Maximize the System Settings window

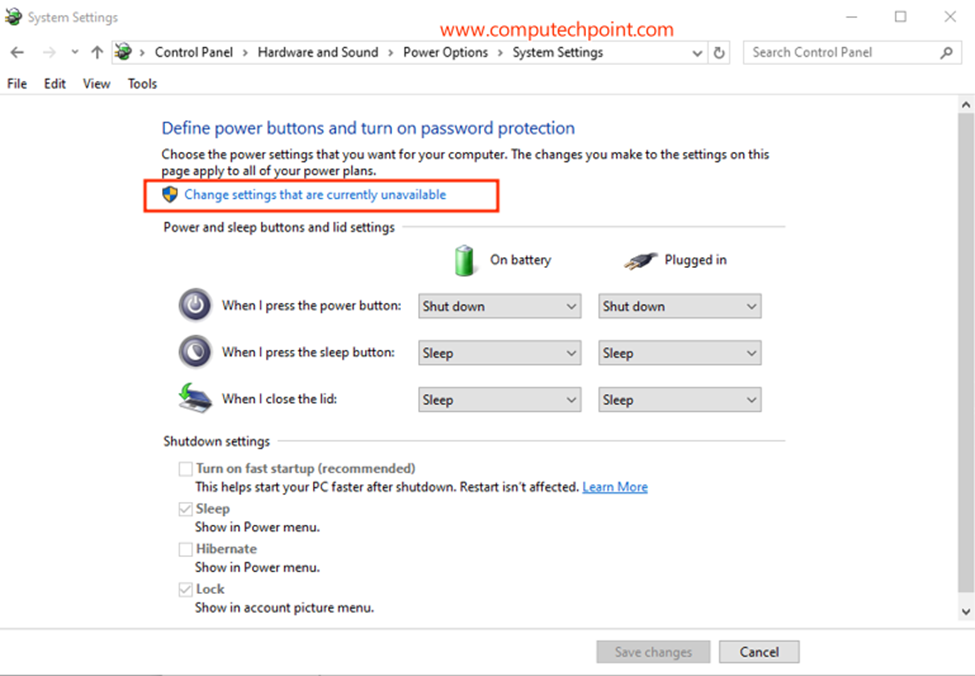[900, 17]
